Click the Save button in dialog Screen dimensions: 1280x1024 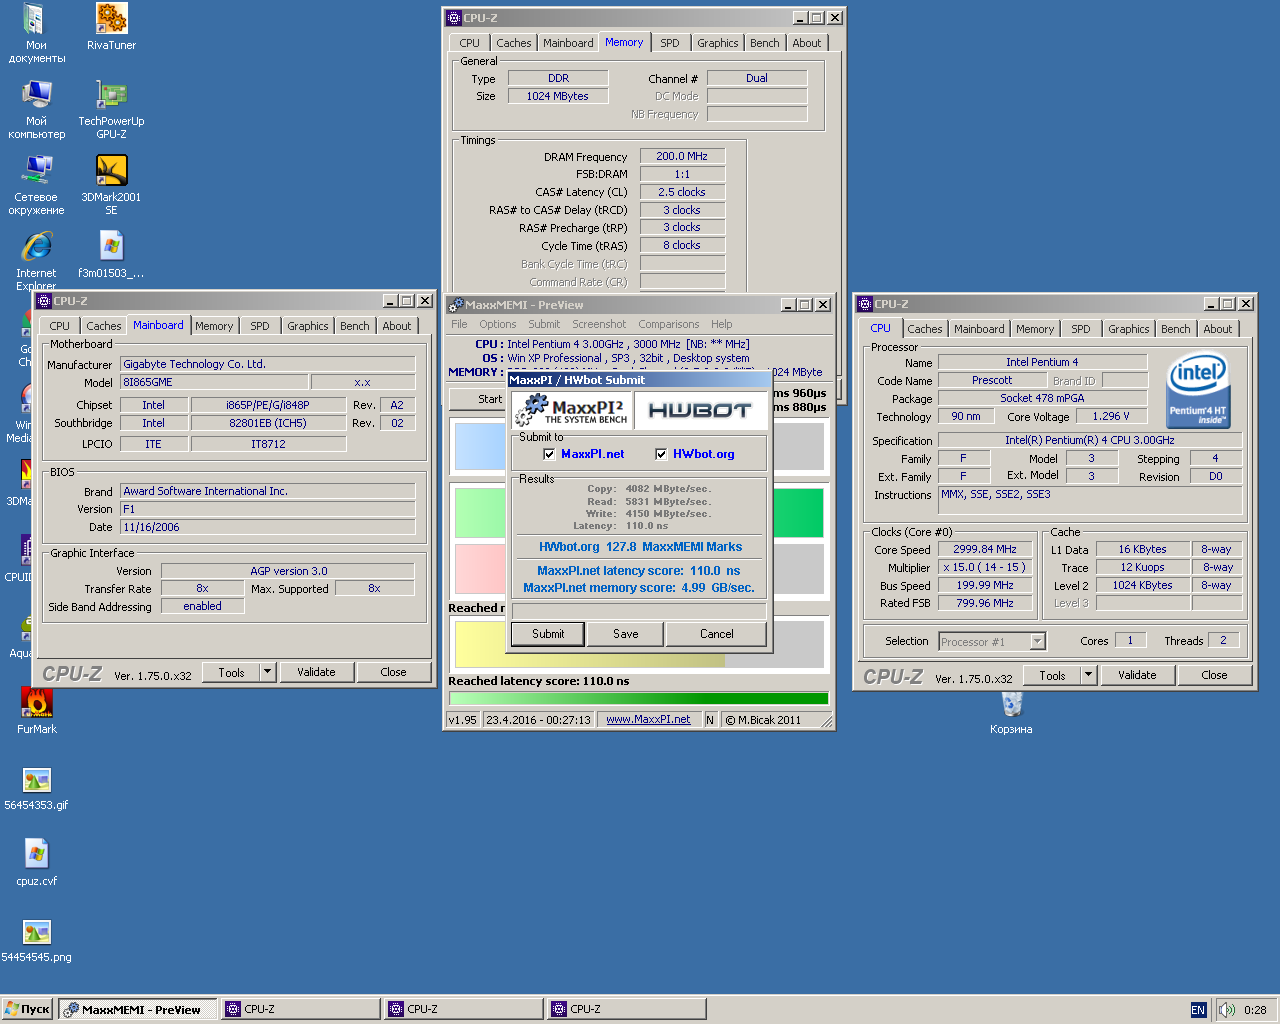(626, 634)
